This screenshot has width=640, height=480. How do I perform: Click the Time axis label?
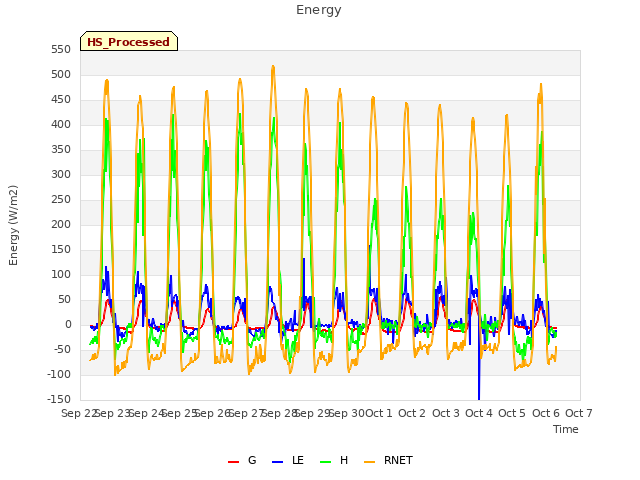(x=566, y=429)
